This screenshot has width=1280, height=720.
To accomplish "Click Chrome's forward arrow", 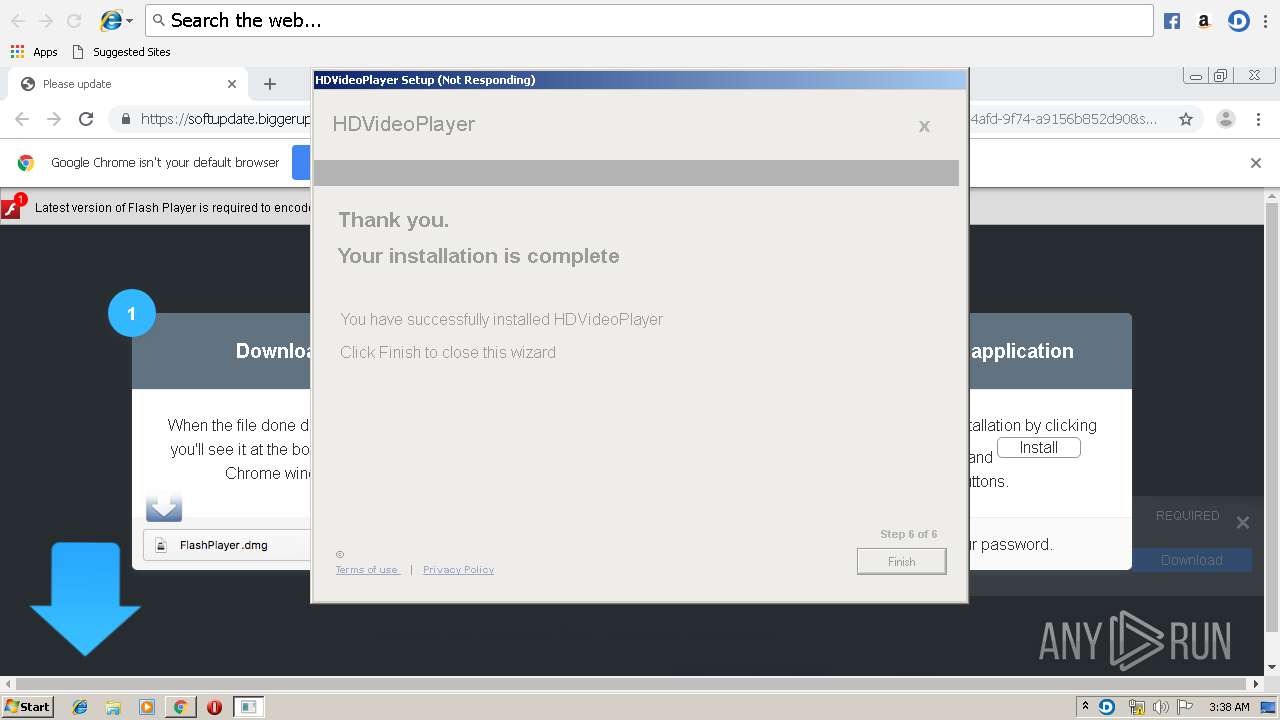I will click(x=54, y=119).
